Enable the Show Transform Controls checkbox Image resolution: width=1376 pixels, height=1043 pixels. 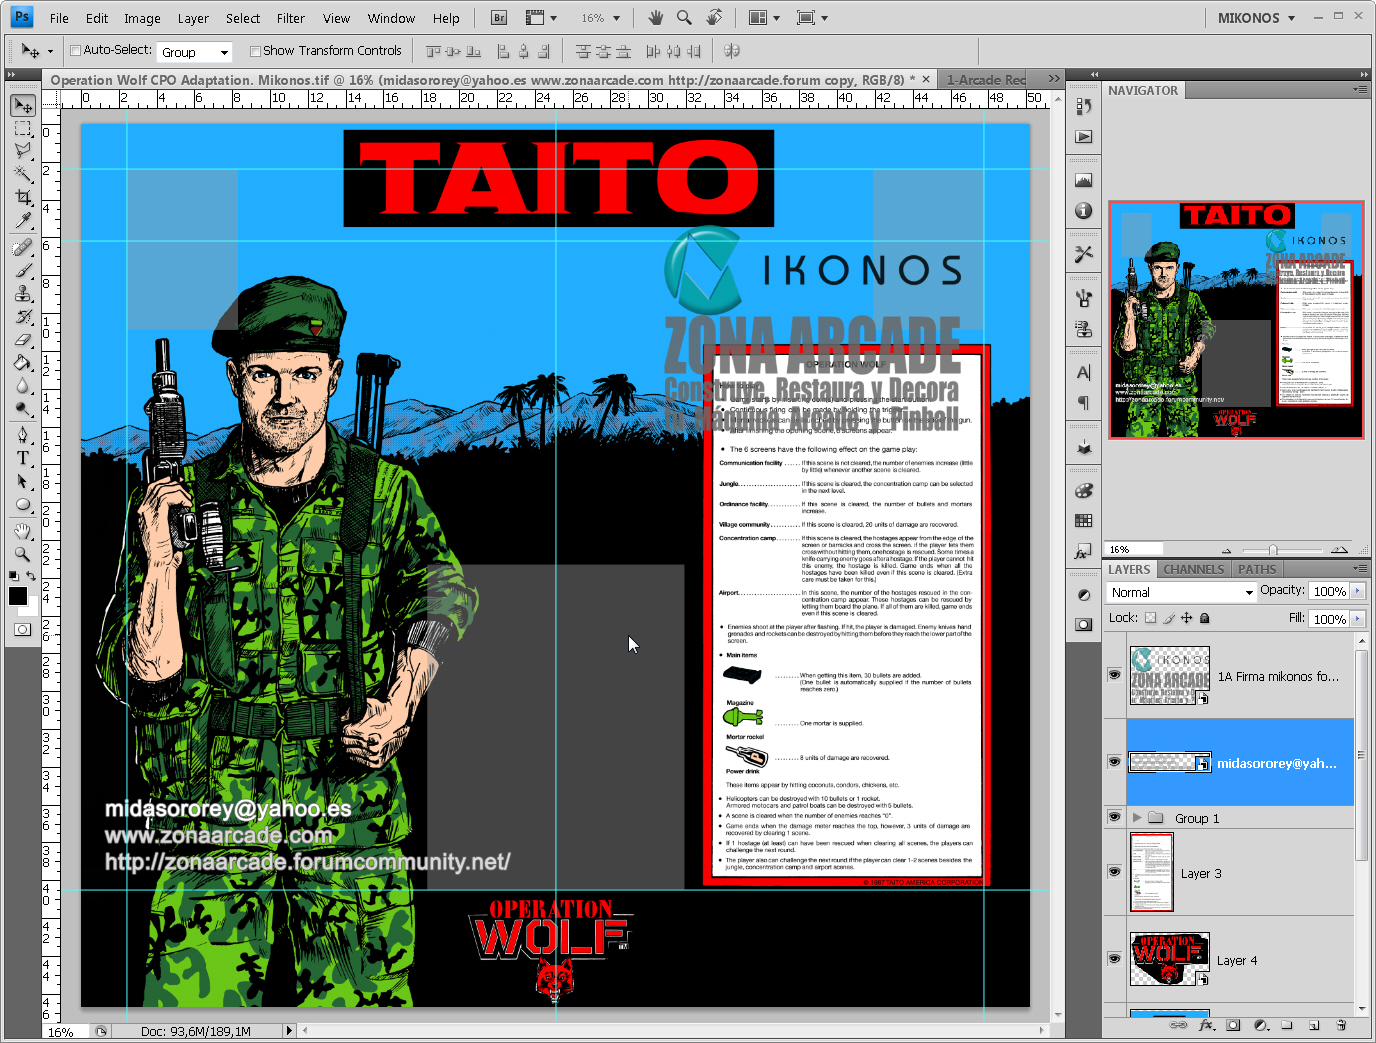256,50
